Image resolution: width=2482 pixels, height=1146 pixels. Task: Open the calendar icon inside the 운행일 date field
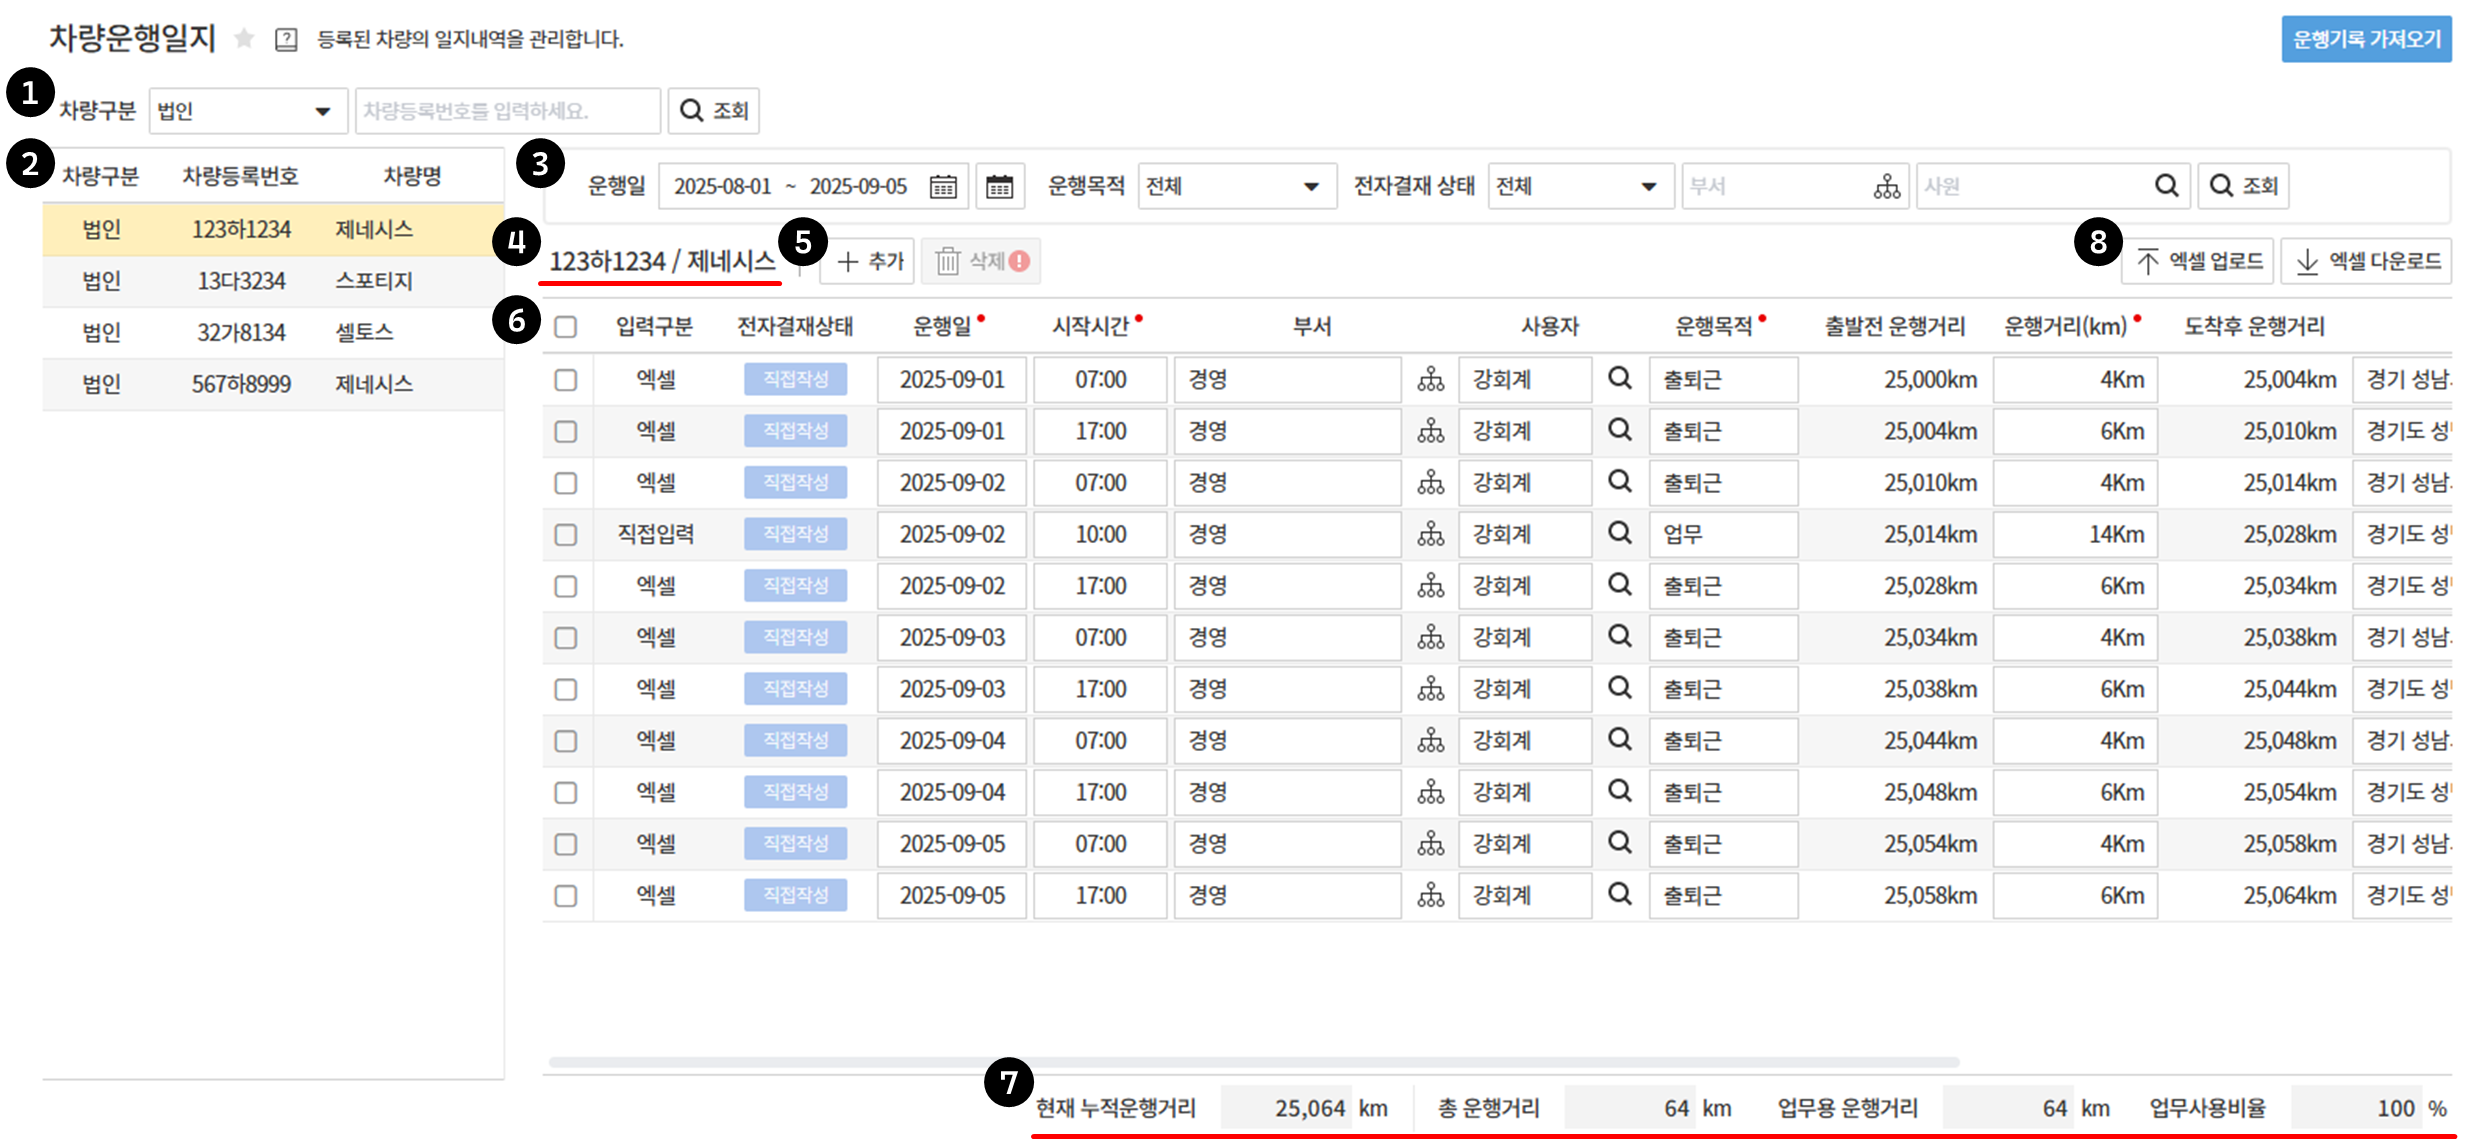tap(943, 187)
